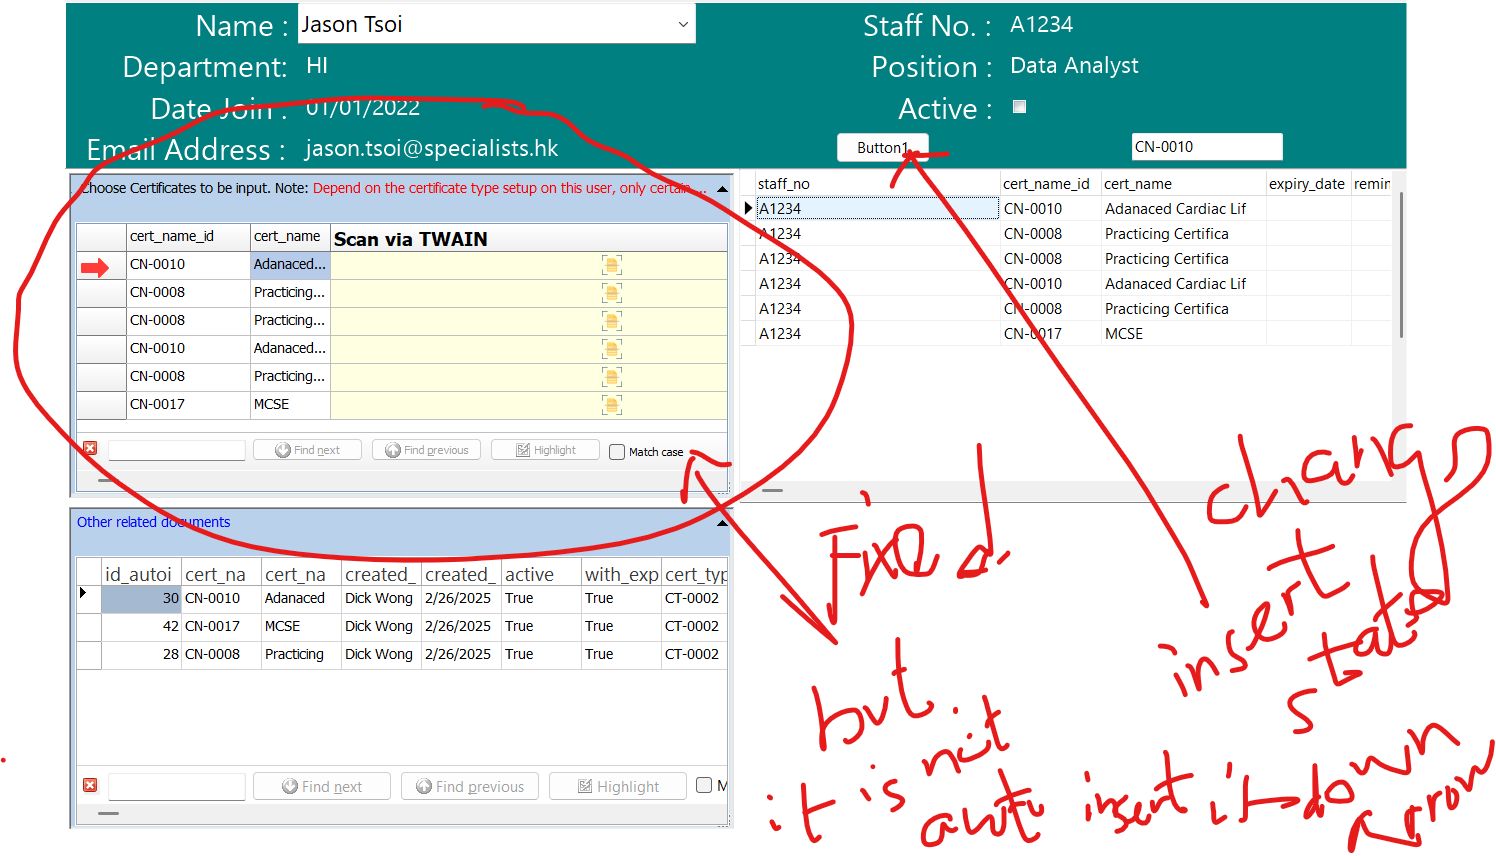Click the id cell 42 in Other related documents
This screenshot has height=856, width=1496.
tap(141, 627)
